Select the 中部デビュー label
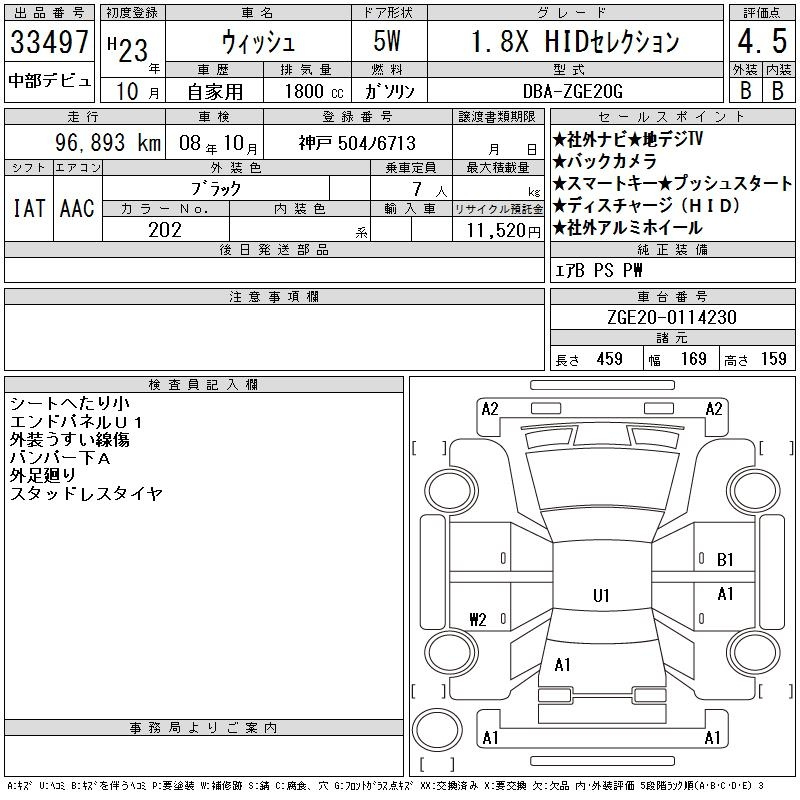This screenshot has width=800, height=800. pyautogui.click(x=49, y=81)
